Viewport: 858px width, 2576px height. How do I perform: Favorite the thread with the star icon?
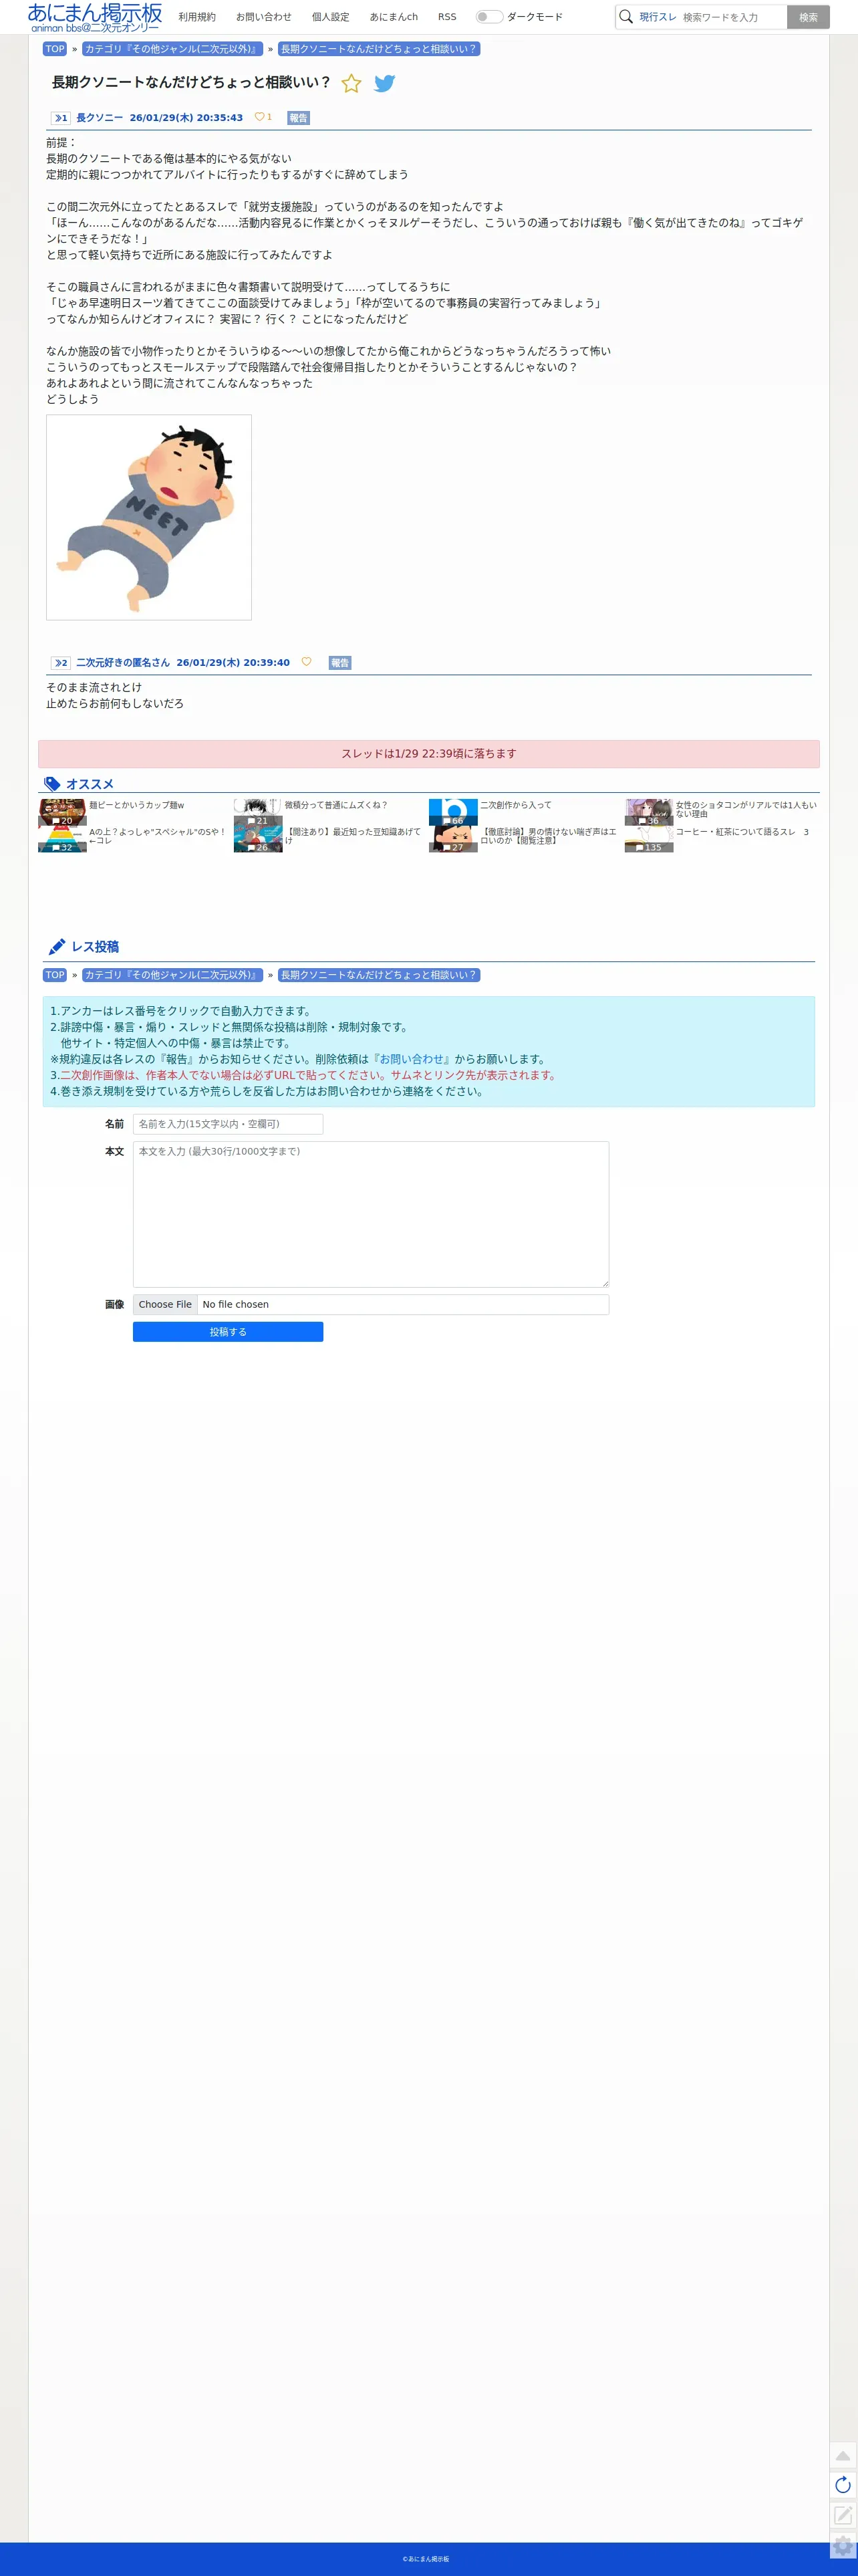tap(351, 83)
